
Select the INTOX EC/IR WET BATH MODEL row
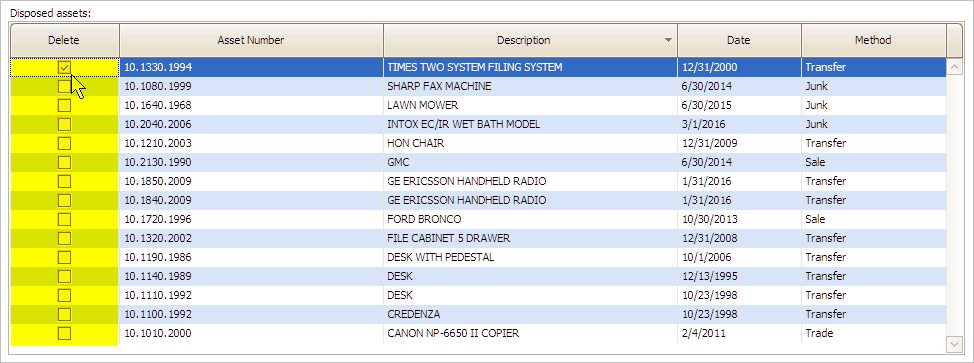pyautogui.click(x=478, y=124)
